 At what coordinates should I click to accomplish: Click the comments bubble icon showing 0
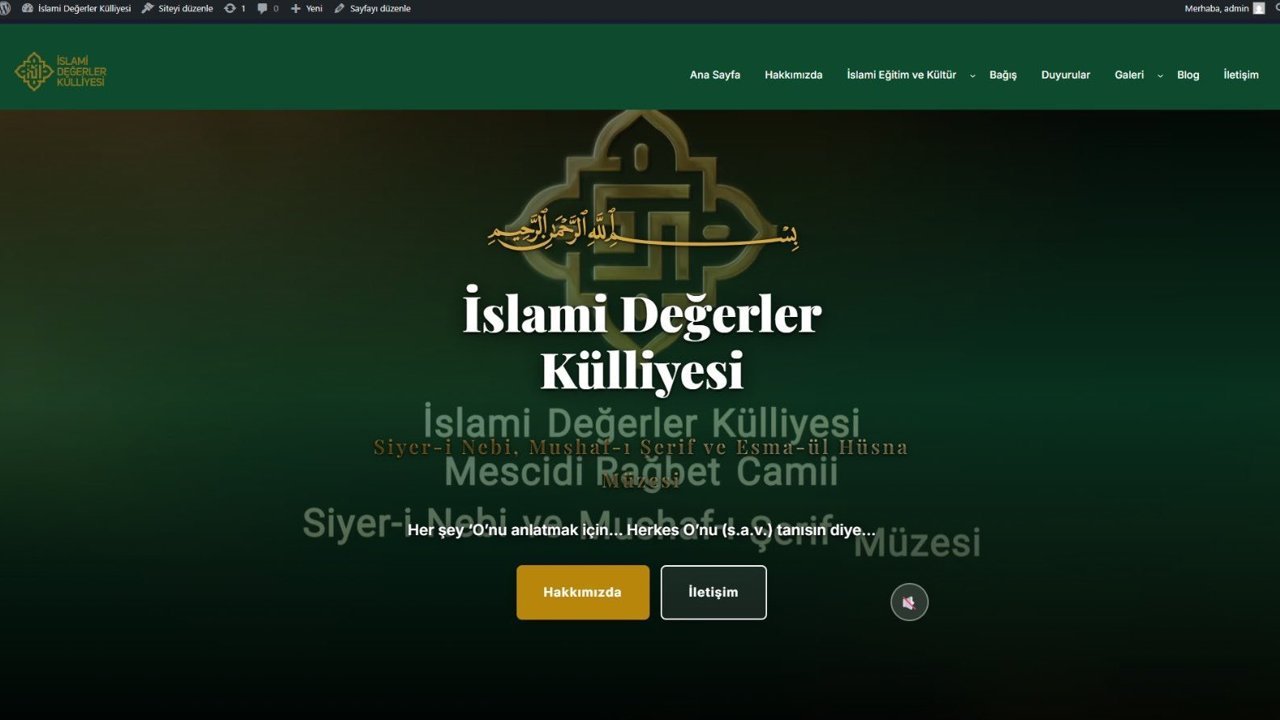[265, 8]
